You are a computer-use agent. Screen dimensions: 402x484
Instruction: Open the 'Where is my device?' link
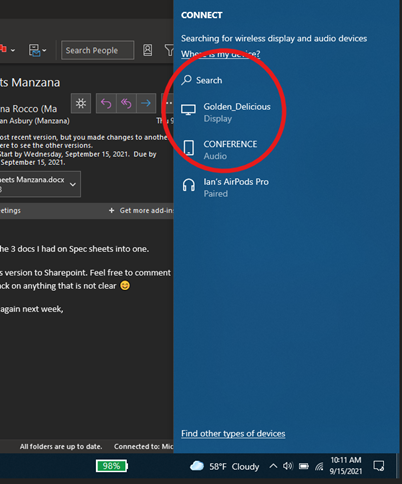point(221,54)
